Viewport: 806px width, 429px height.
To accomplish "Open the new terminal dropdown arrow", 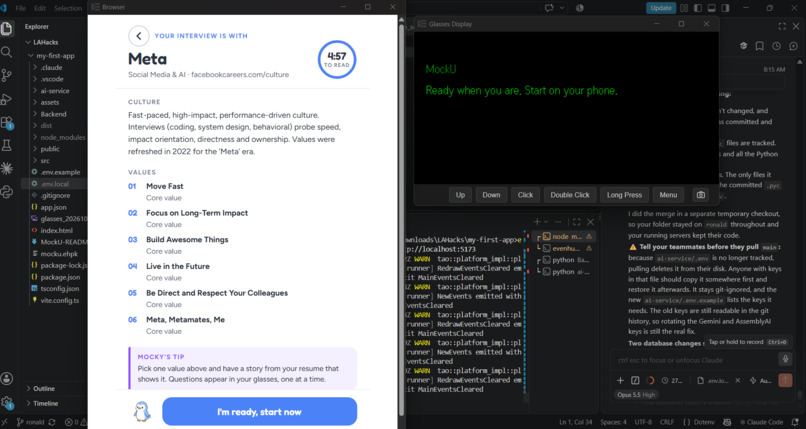I will point(546,222).
